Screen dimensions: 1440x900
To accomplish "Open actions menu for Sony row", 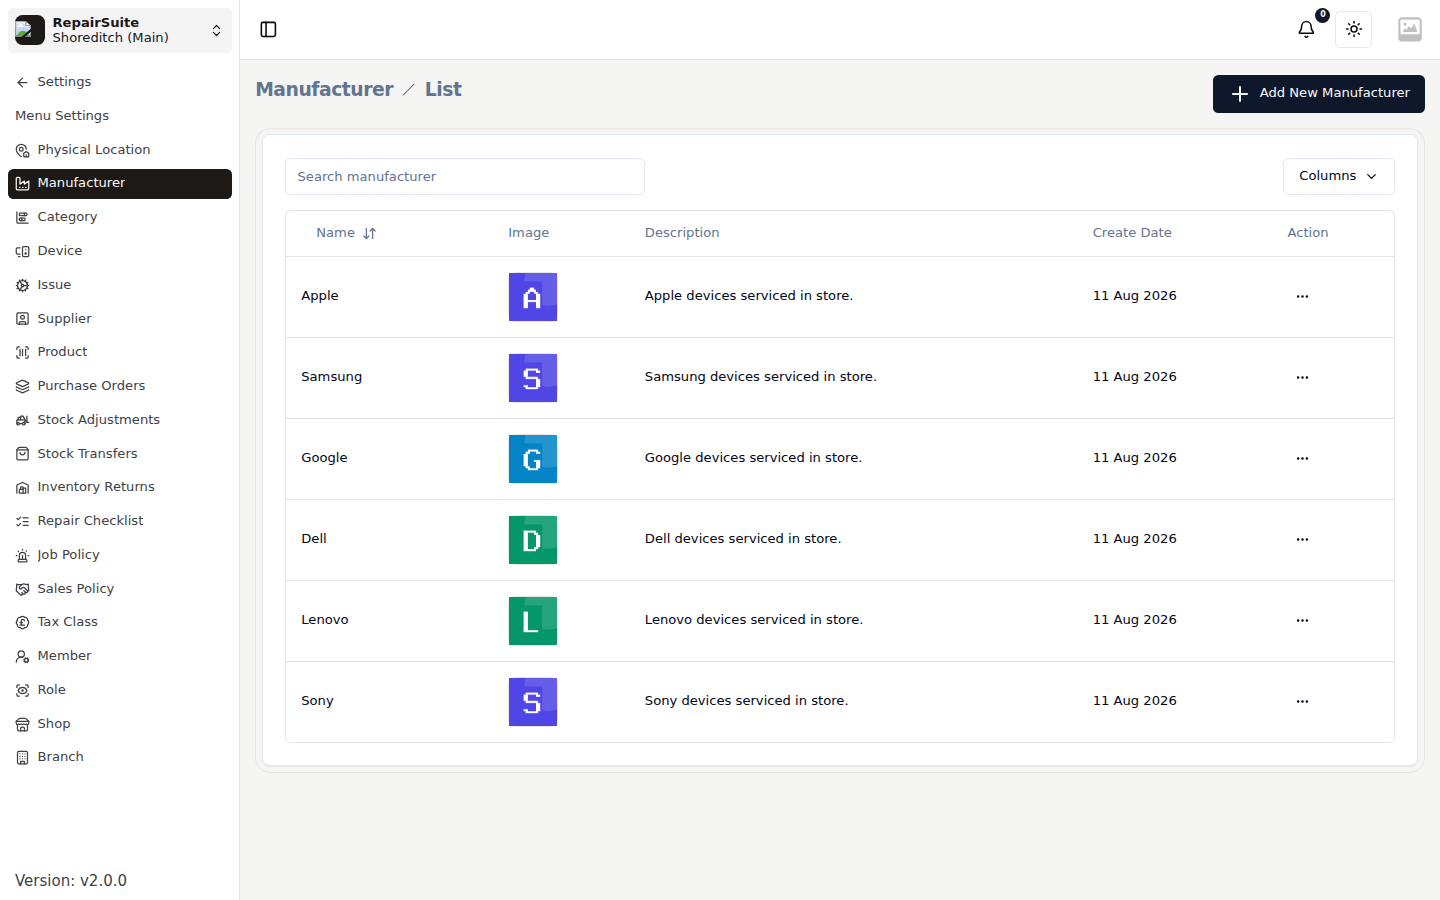I will coord(1302,702).
